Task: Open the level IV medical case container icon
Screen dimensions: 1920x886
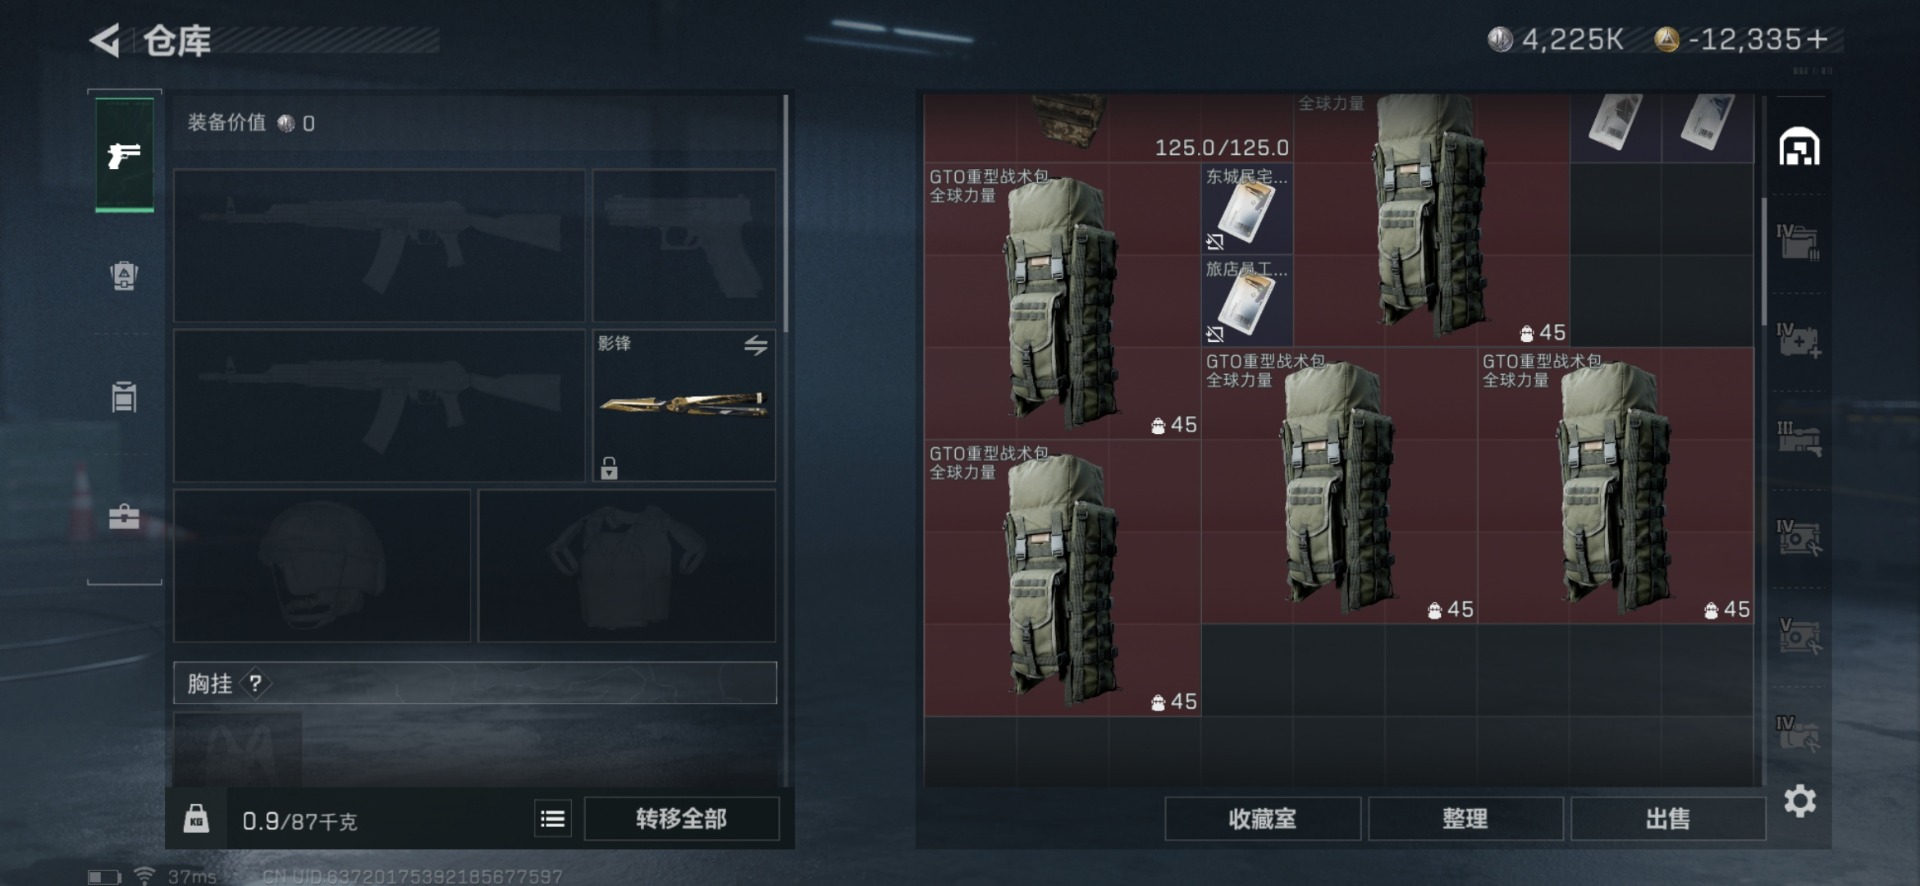Action: tap(1799, 340)
